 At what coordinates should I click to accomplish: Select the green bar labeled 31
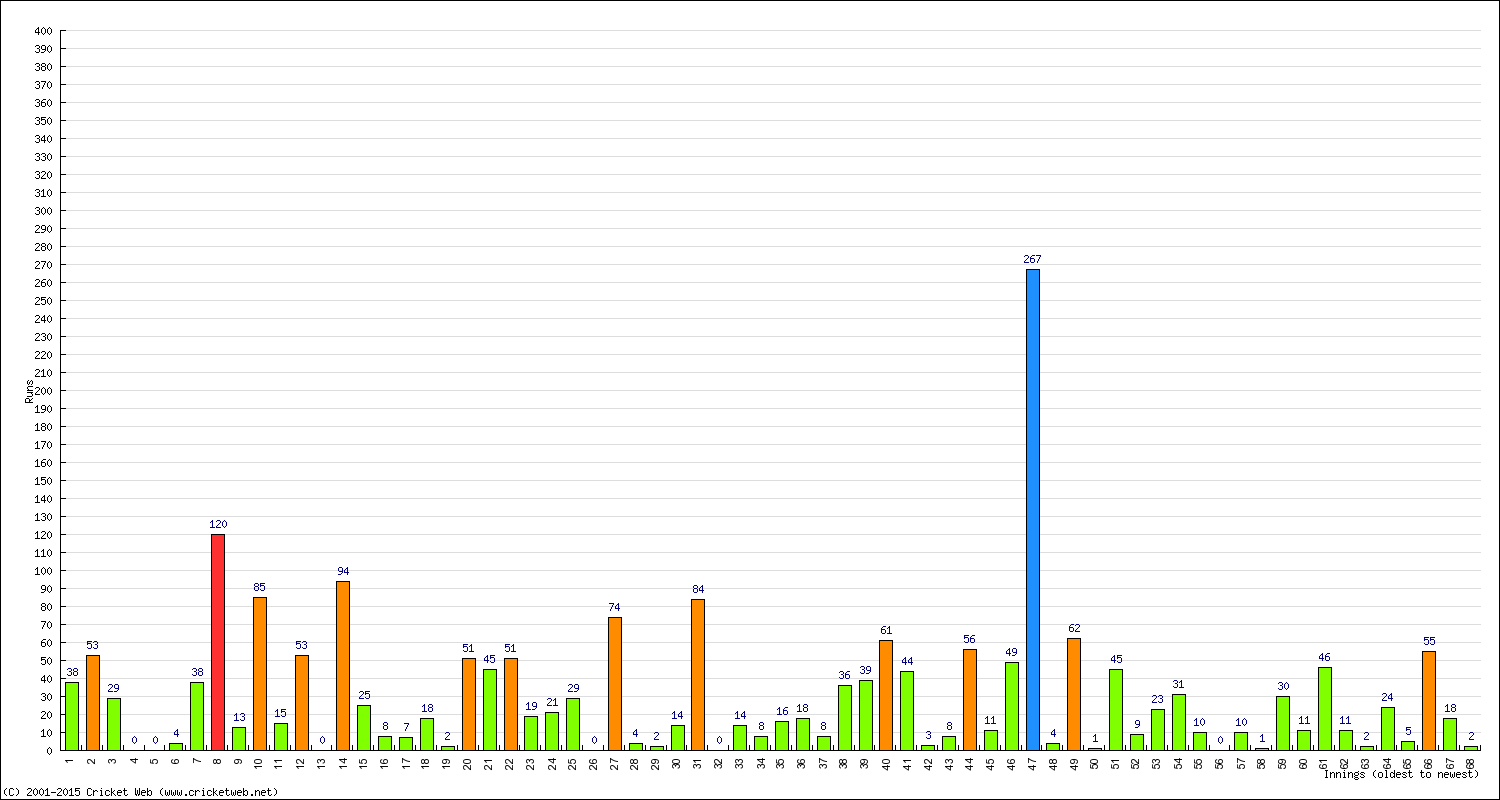coord(1179,722)
